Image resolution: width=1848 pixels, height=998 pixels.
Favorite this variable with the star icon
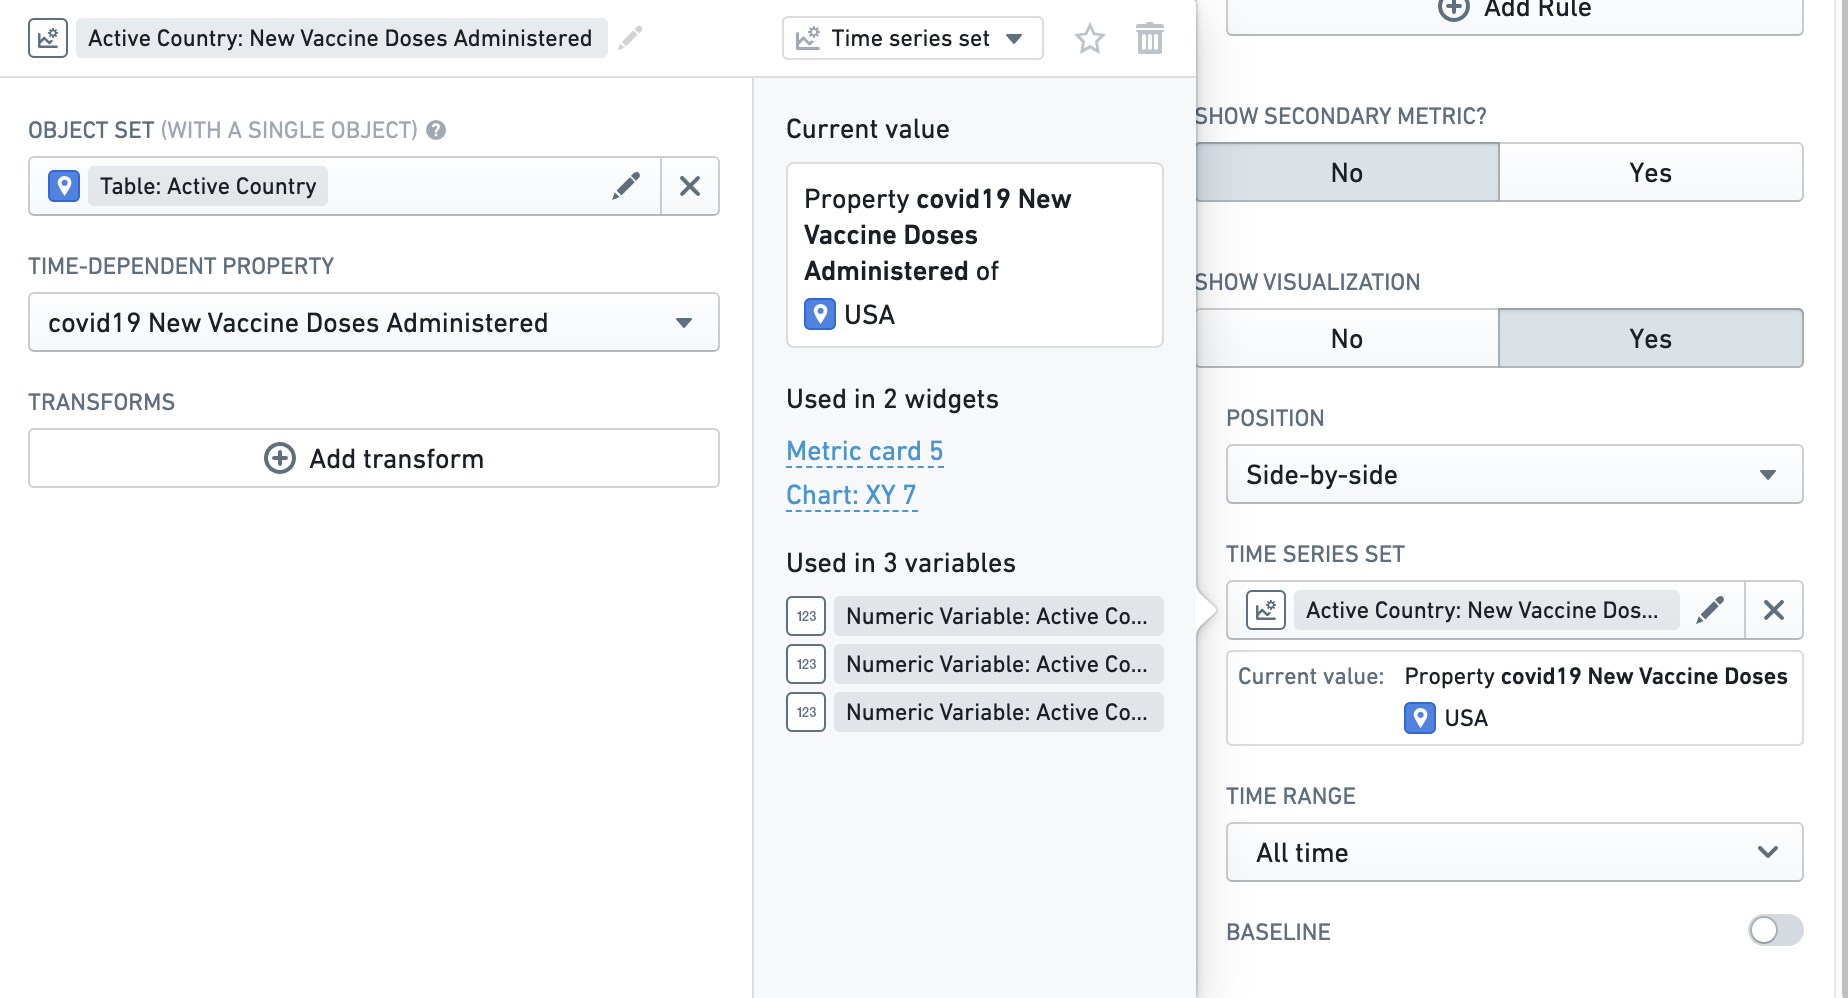(1089, 39)
